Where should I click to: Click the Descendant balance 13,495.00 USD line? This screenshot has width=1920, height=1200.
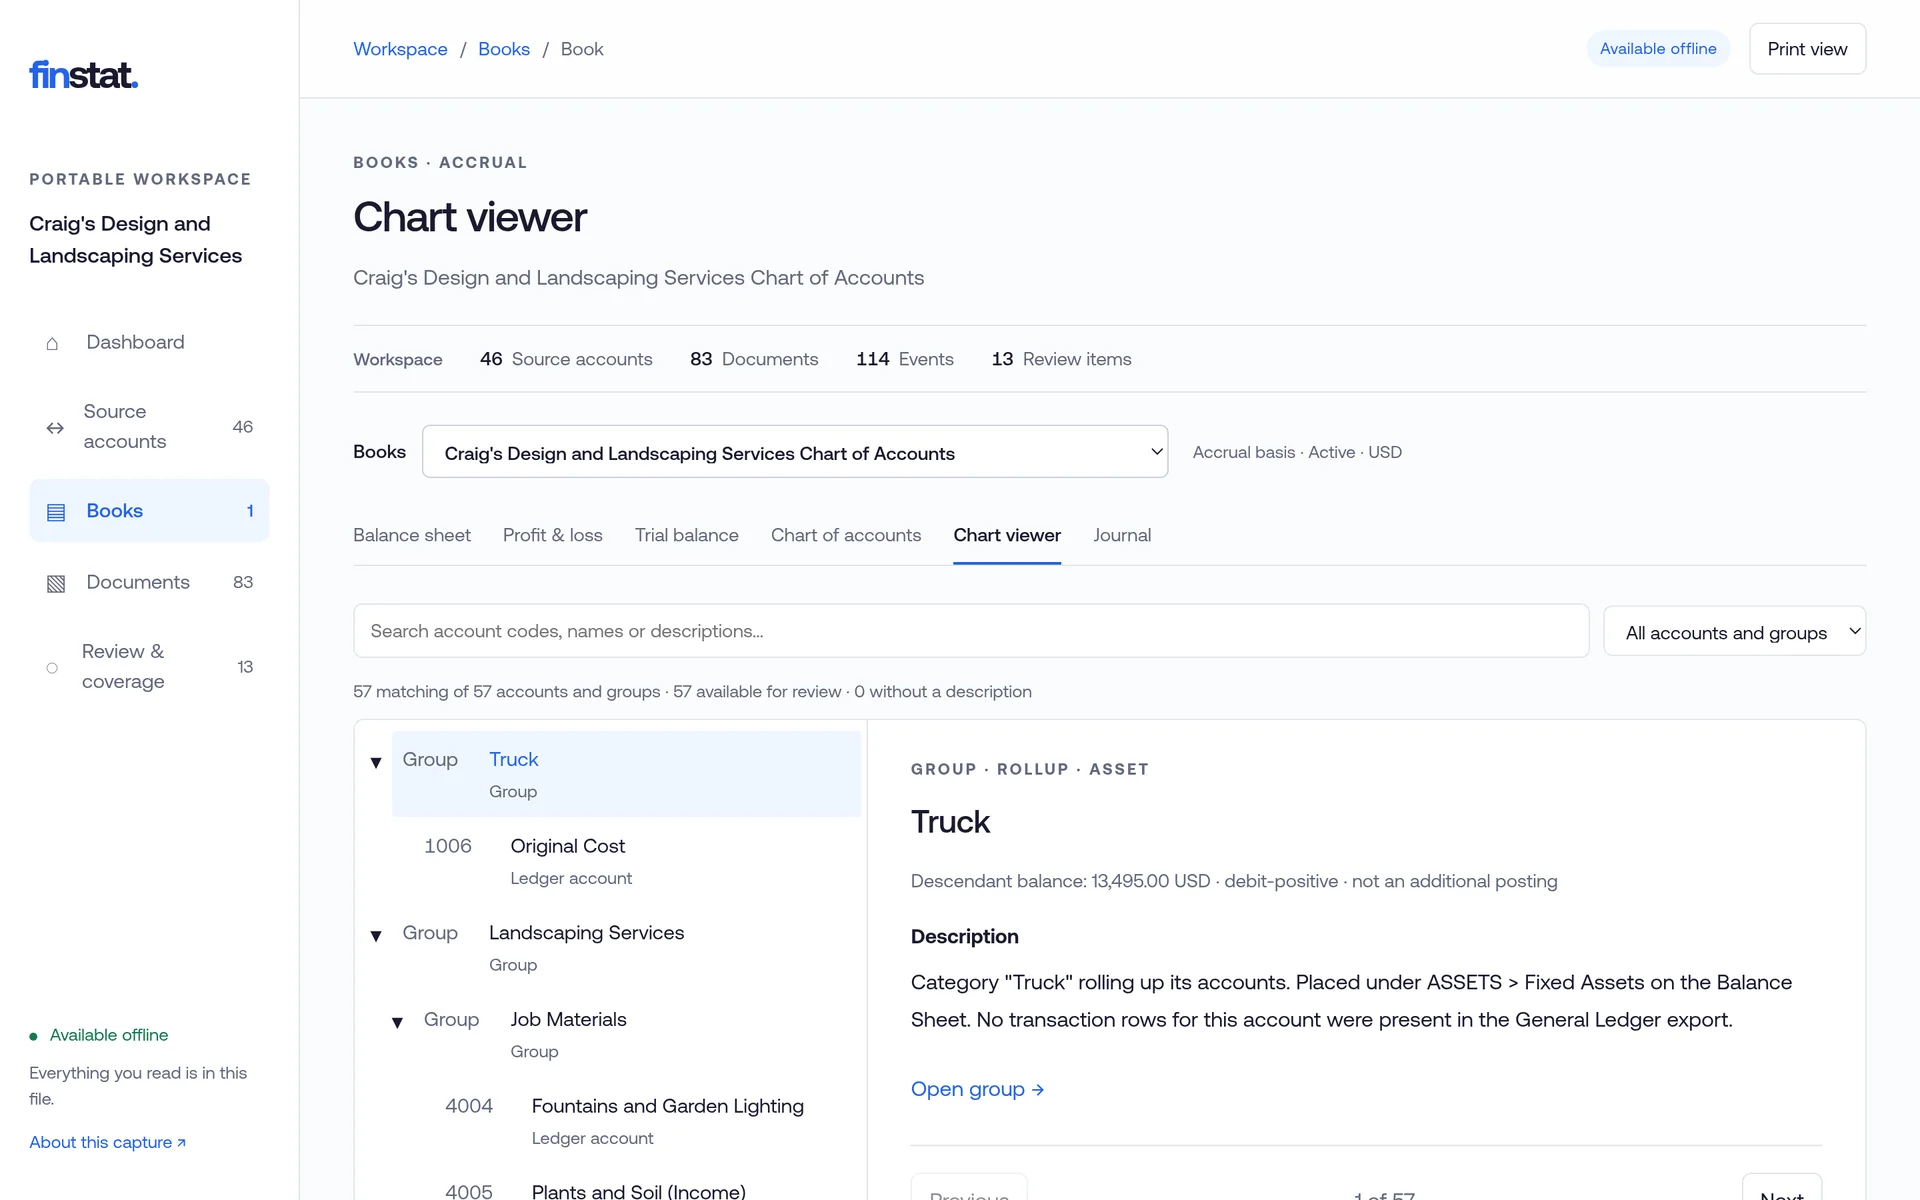[x=1234, y=881]
